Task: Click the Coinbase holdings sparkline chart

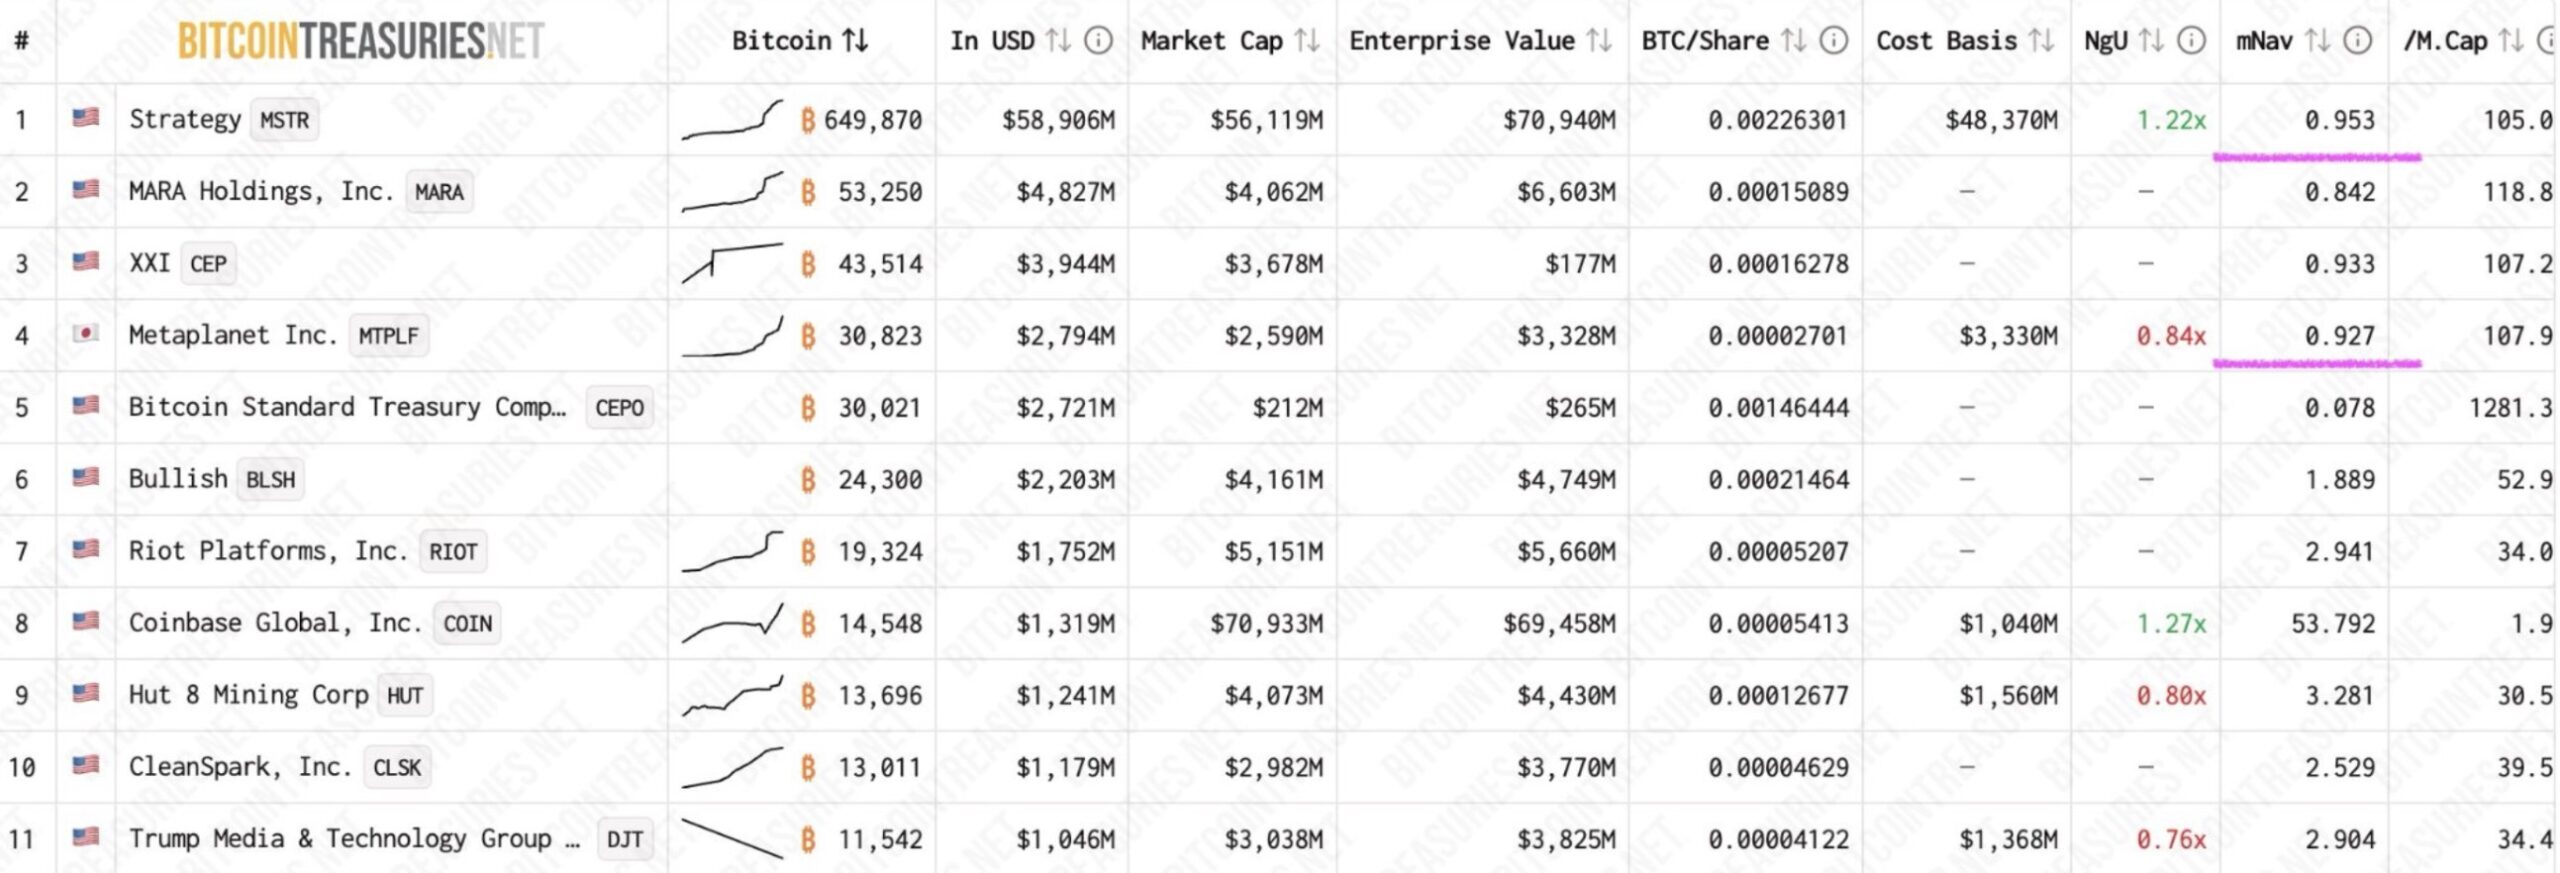Action: [x=732, y=623]
